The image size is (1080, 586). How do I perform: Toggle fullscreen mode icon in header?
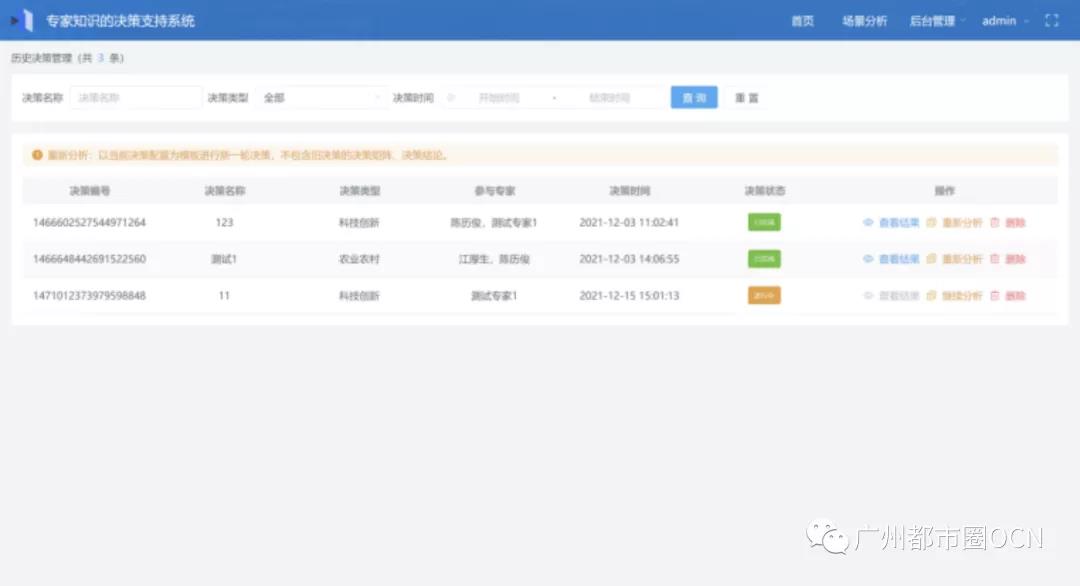click(x=1051, y=21)
